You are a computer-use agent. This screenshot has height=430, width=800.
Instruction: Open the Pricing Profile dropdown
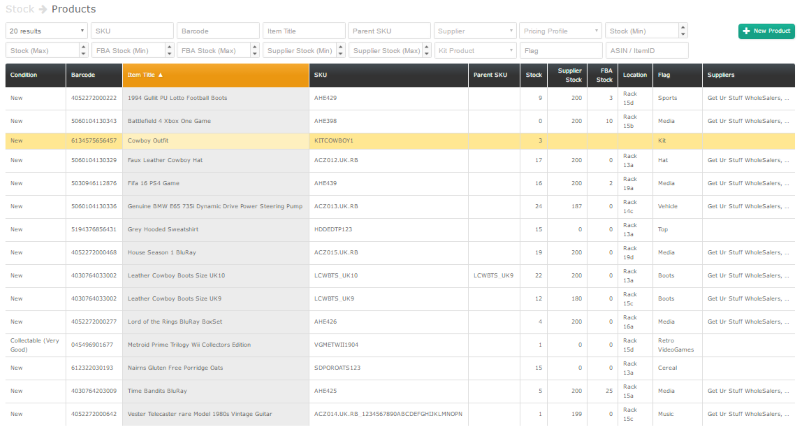point(561,31)
